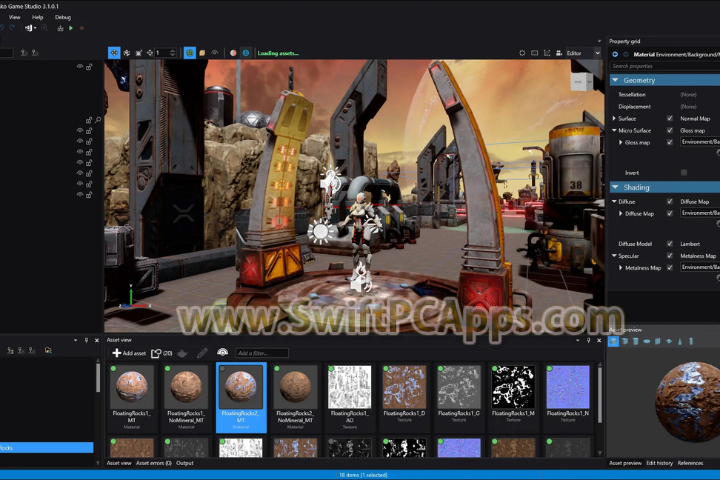Expand the Gloss map sub-property
Image resolution: width=720 pixels, height=480 pixels.
click(620, 142)
